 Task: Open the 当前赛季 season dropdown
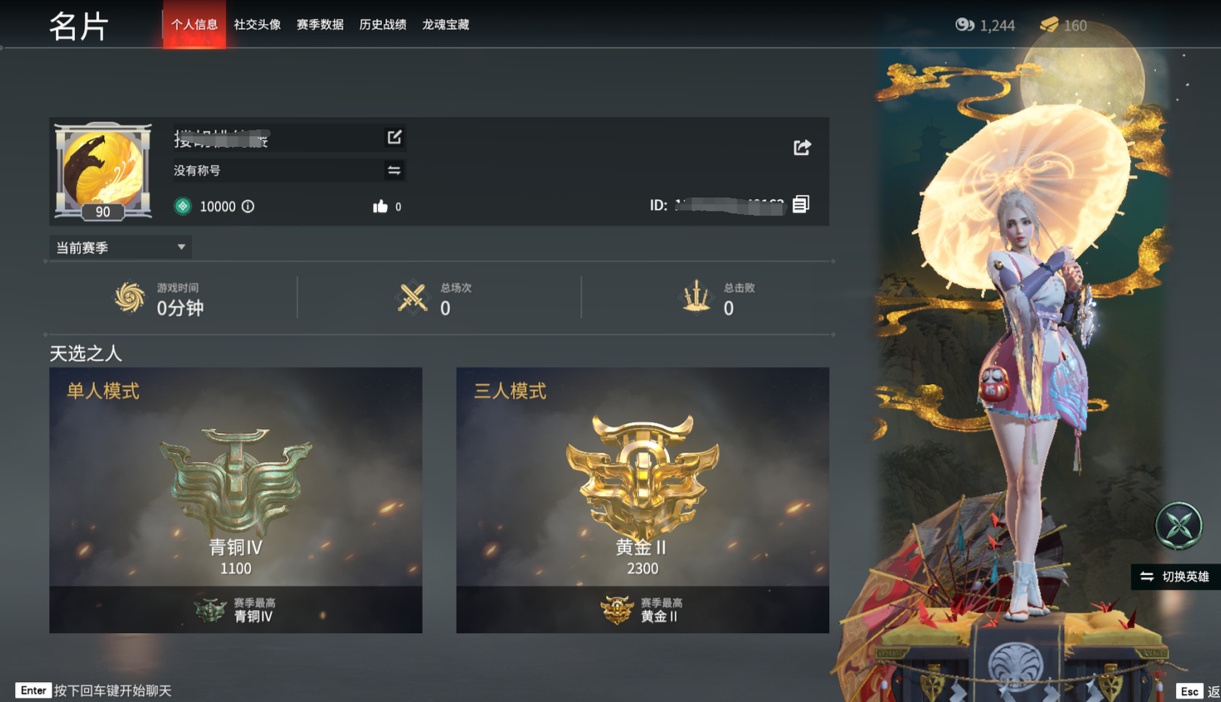(120, 247)
